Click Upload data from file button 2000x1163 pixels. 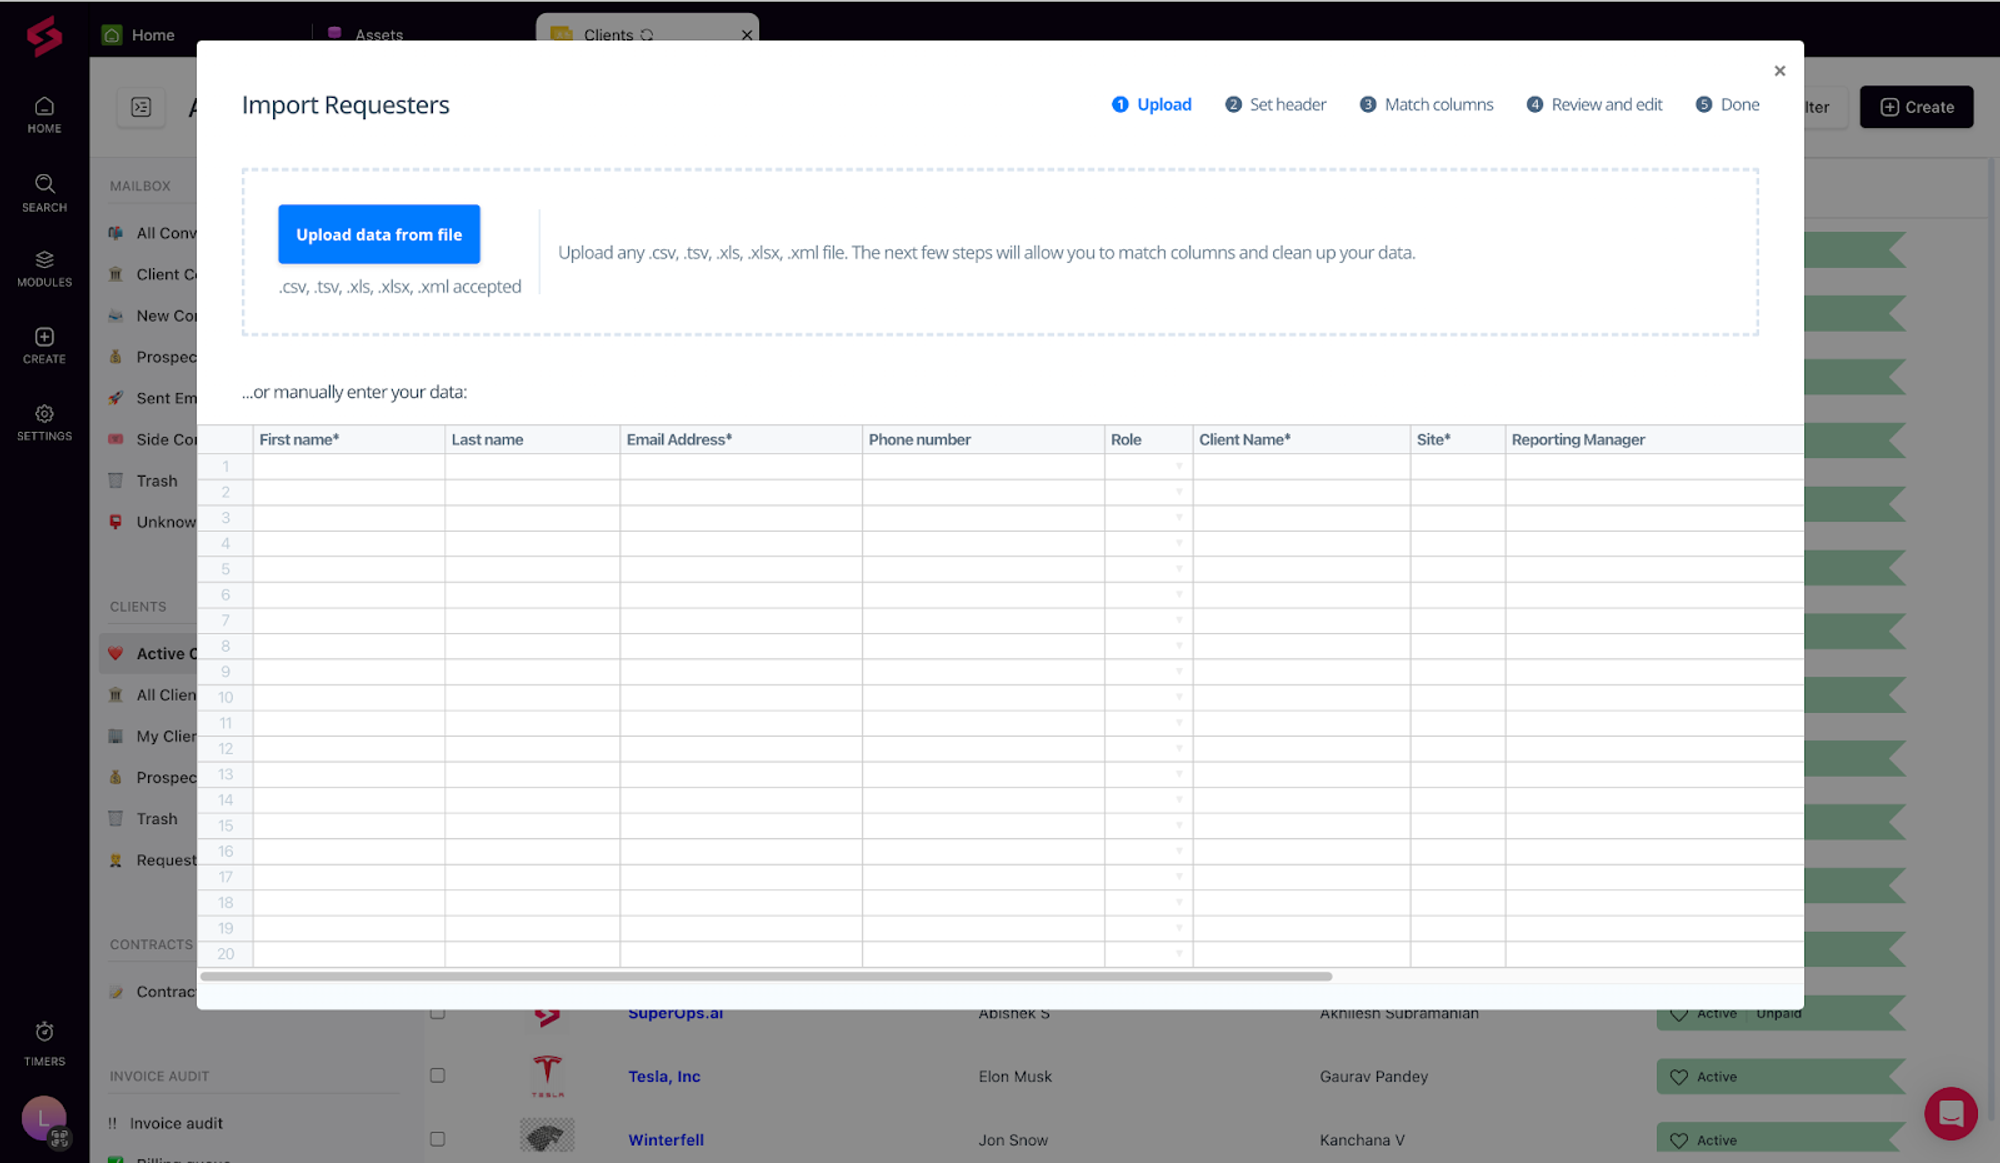coord(379,235)
